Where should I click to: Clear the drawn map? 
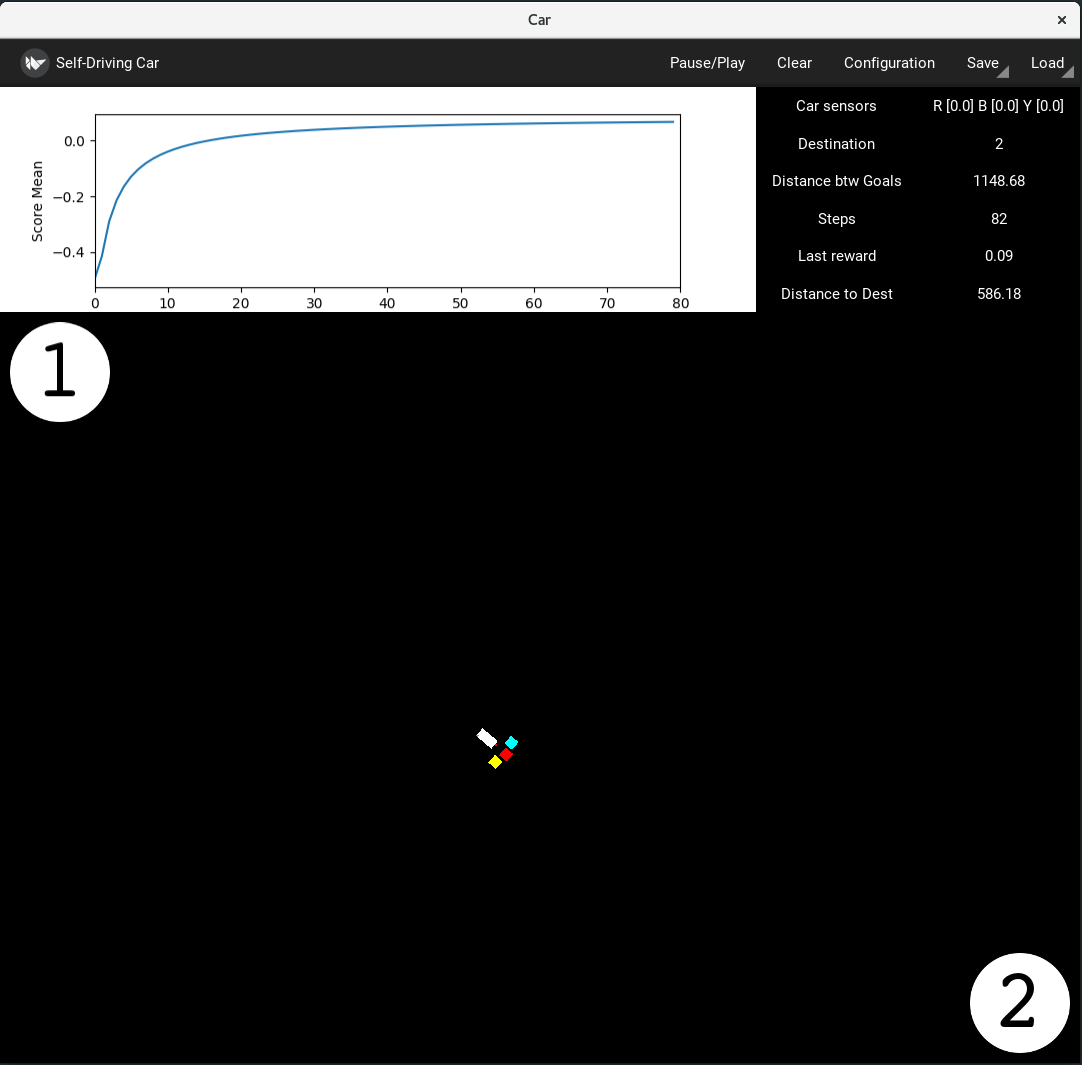point(794,63)
